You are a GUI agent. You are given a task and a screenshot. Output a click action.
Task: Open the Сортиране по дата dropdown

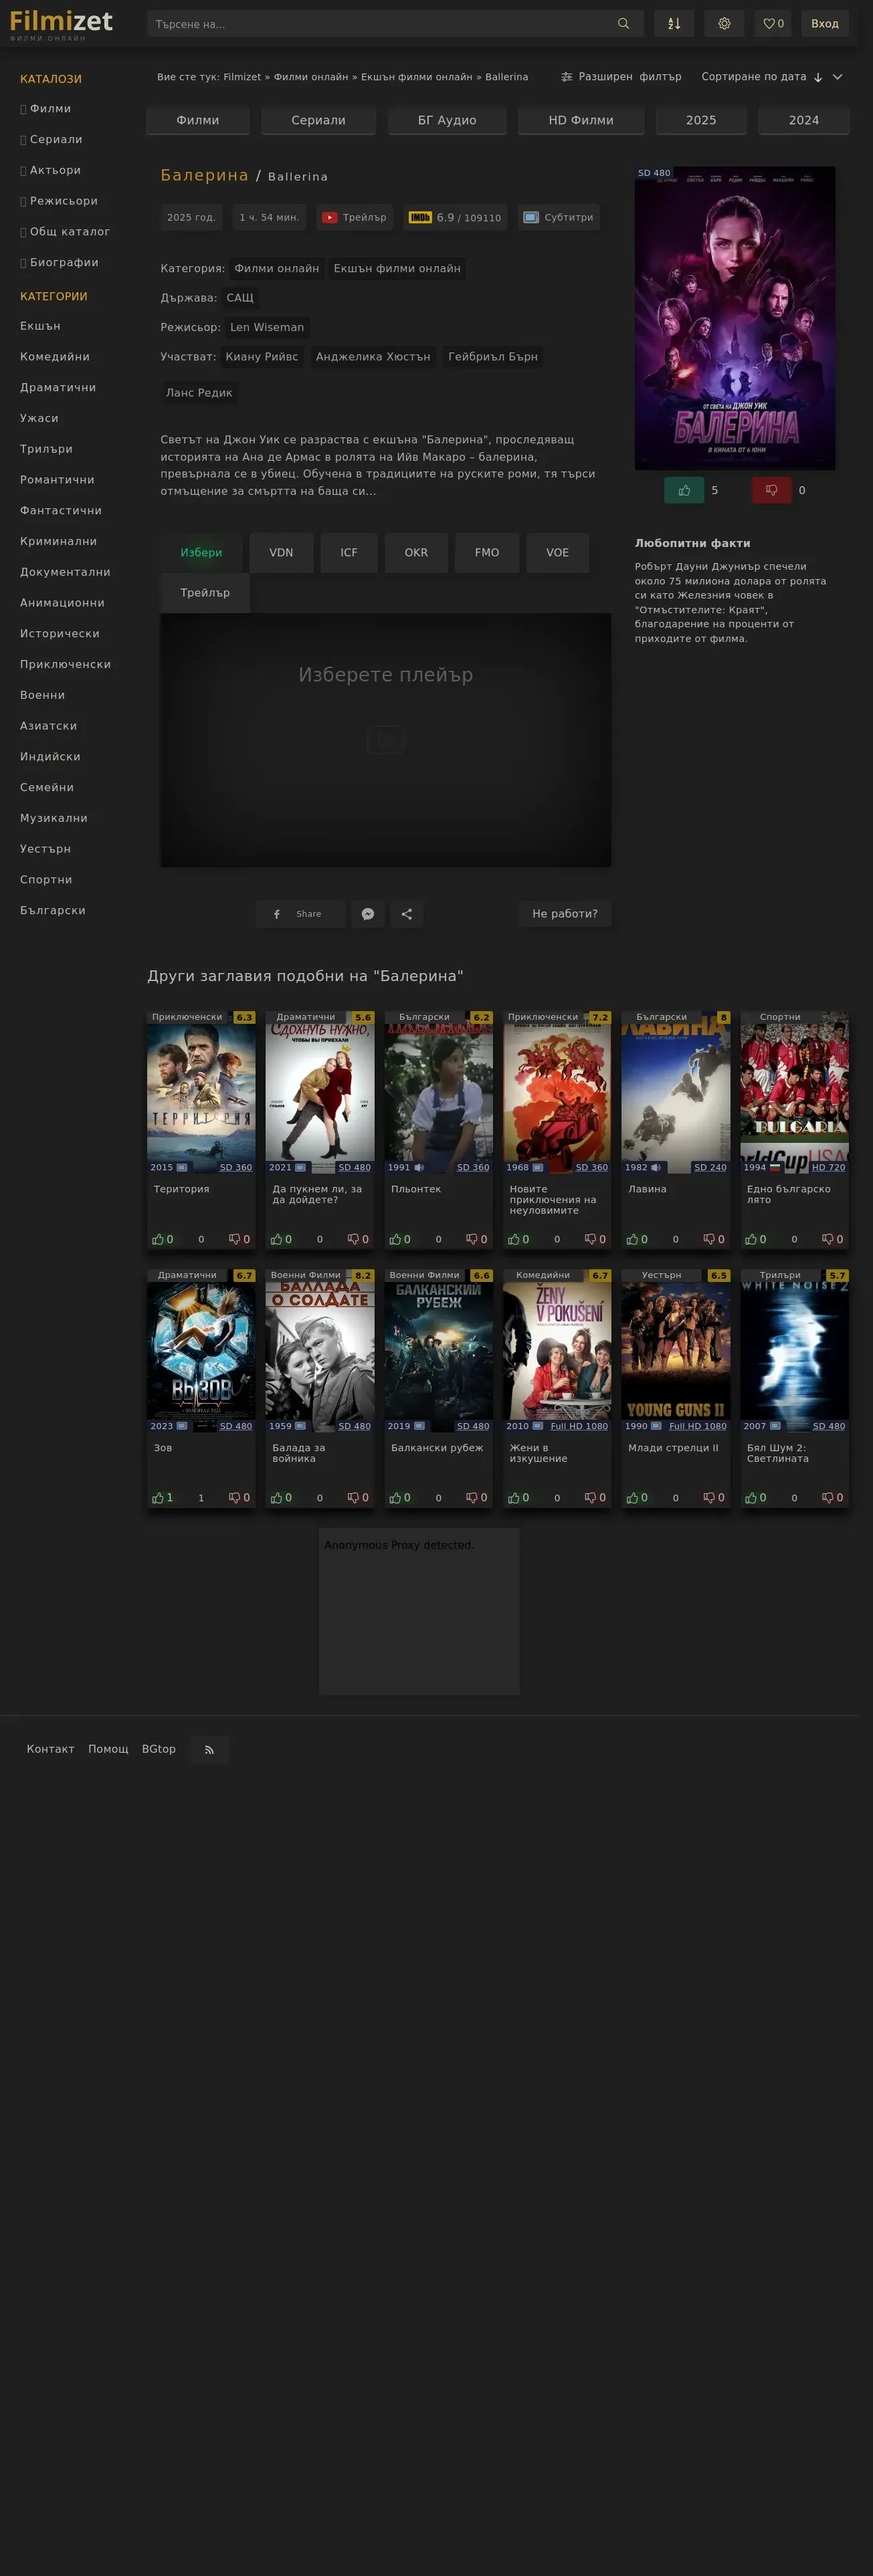[x=772, y=77]
